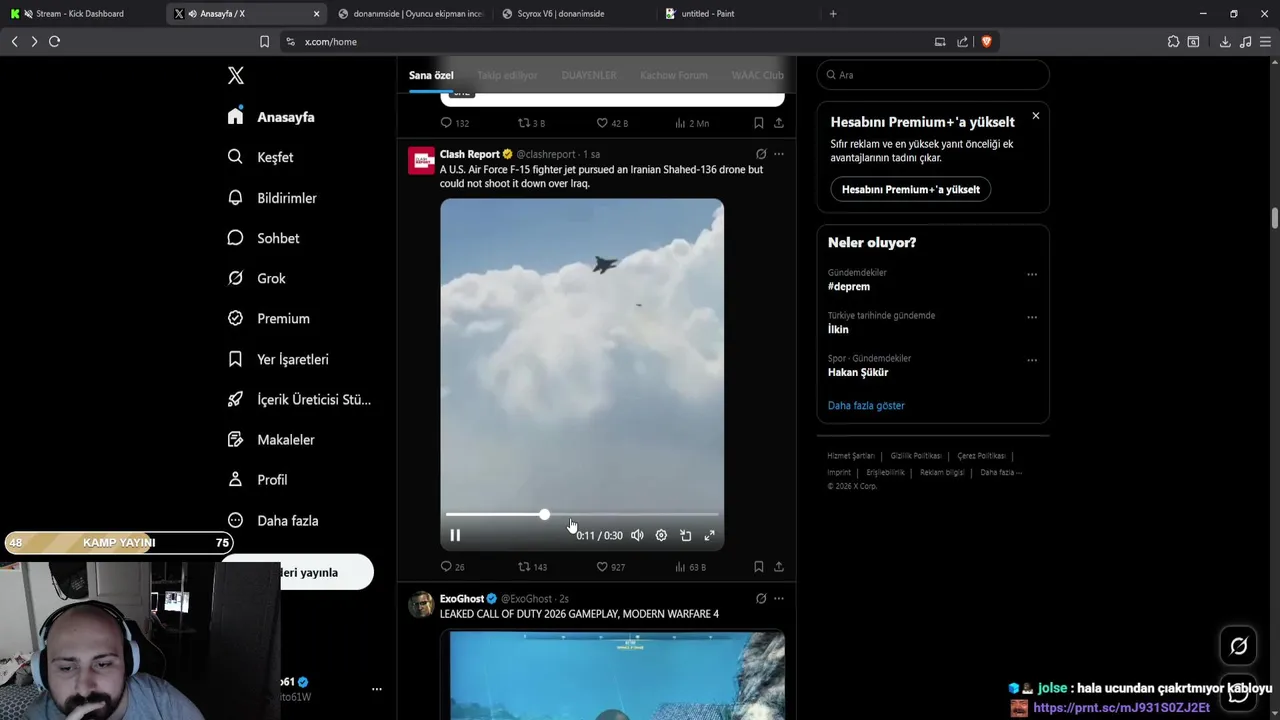Open the browser hamburger menu

pyautogui.click(x=1265, y=41)
